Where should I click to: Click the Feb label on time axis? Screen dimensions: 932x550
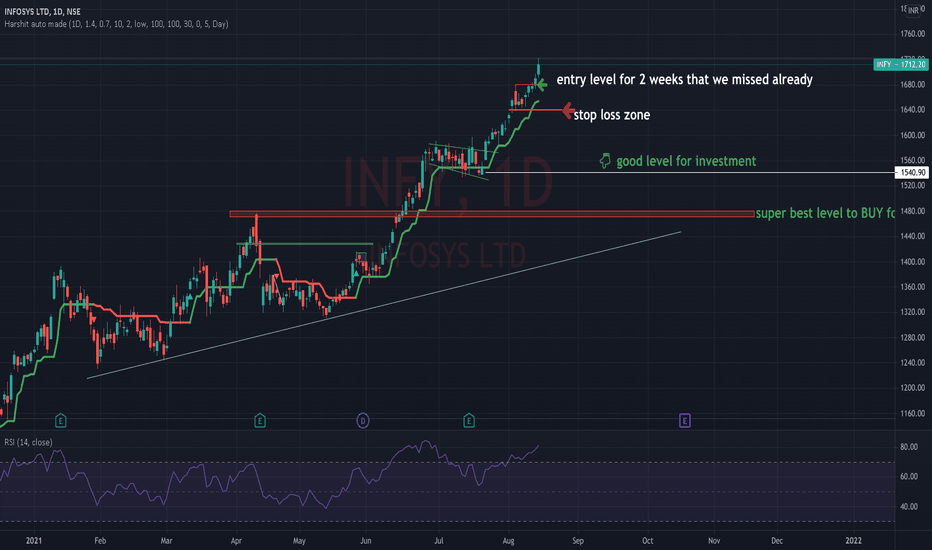pyautogui.click(x=100, y=540)
